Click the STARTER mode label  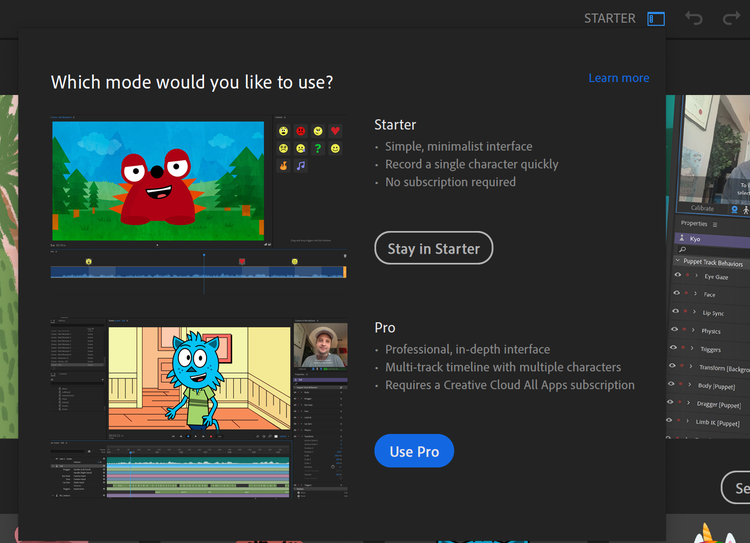coord(609,19)
